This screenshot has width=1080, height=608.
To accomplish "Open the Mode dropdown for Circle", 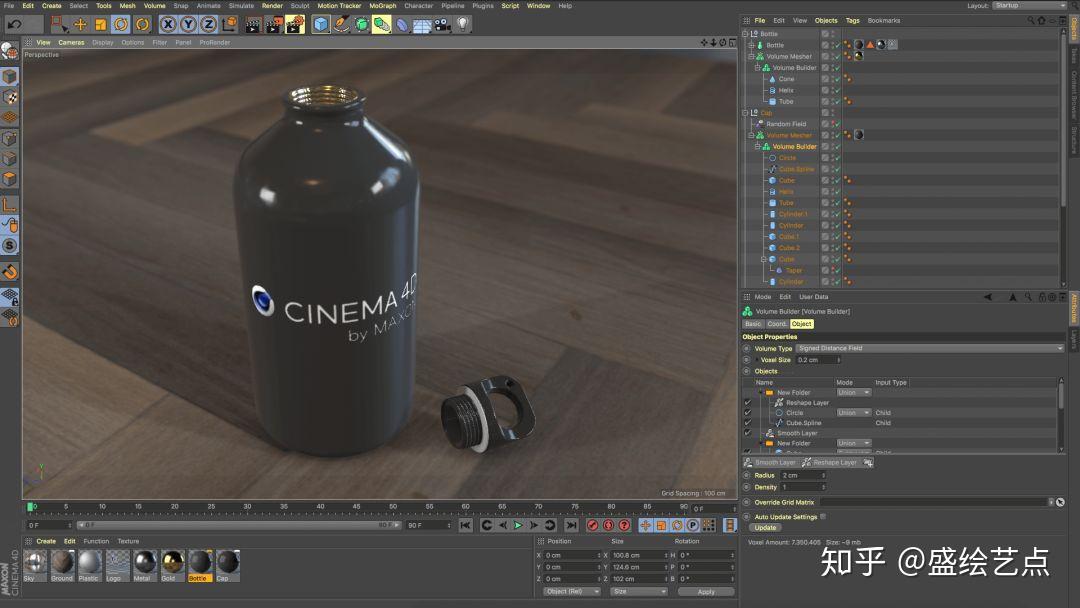I will (x=853, y=412).
